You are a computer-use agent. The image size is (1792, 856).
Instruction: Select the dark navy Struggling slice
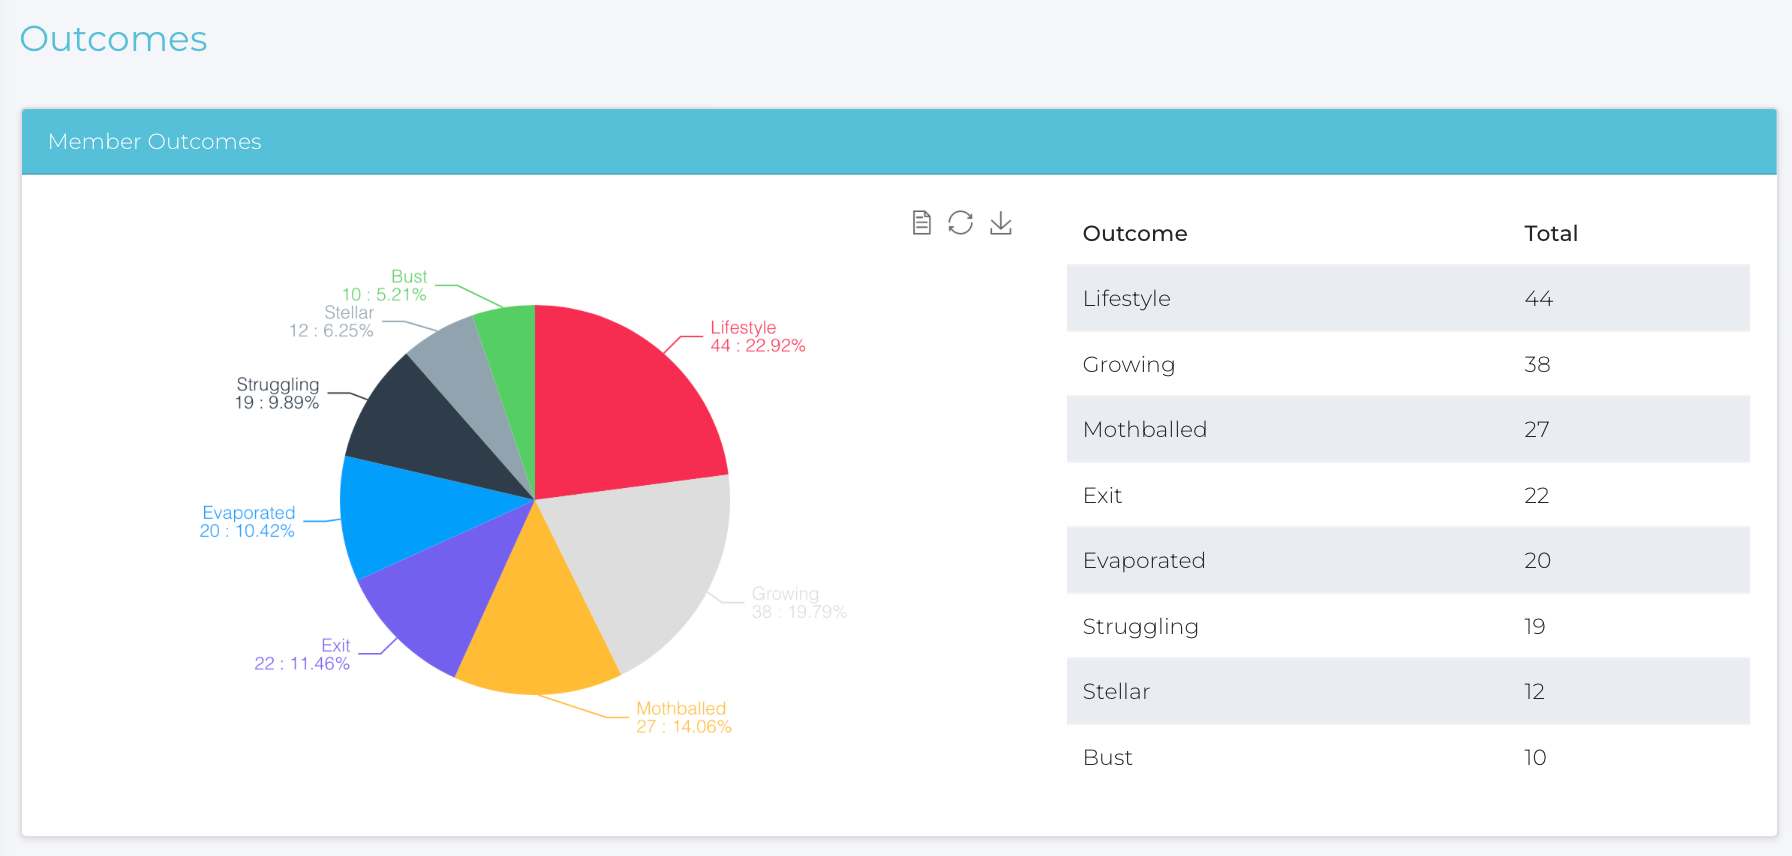(420, 430)
